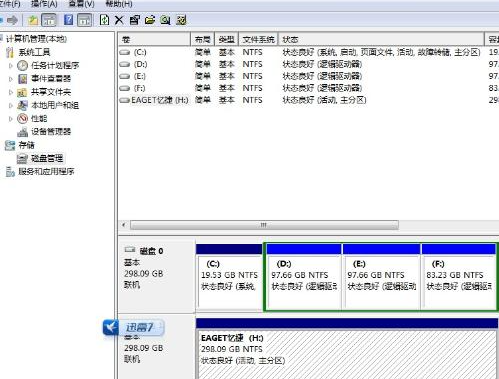Image resolution: width=499 pixels, height=379 pixels.
Task: Open help via the blue question icon
Action: click(68, 20)
